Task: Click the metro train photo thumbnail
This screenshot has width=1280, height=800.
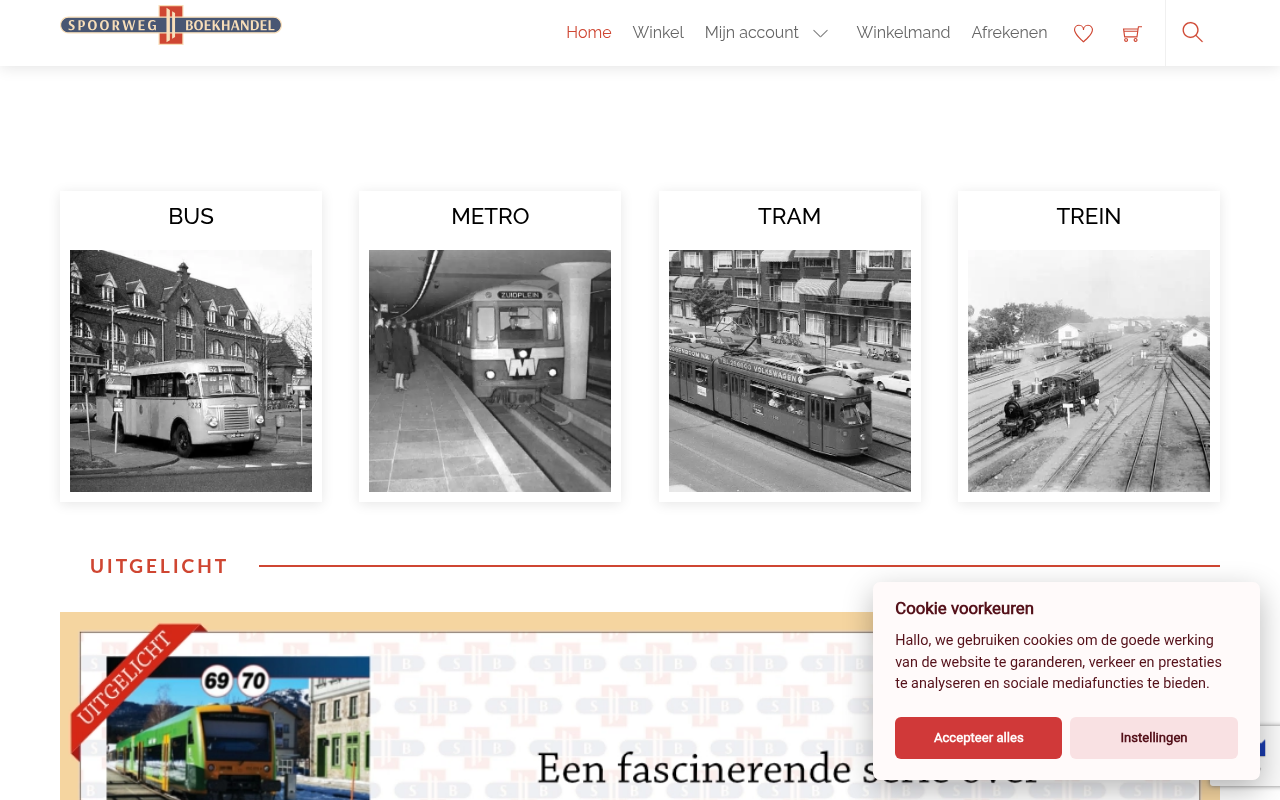Action: coord(490,371)
